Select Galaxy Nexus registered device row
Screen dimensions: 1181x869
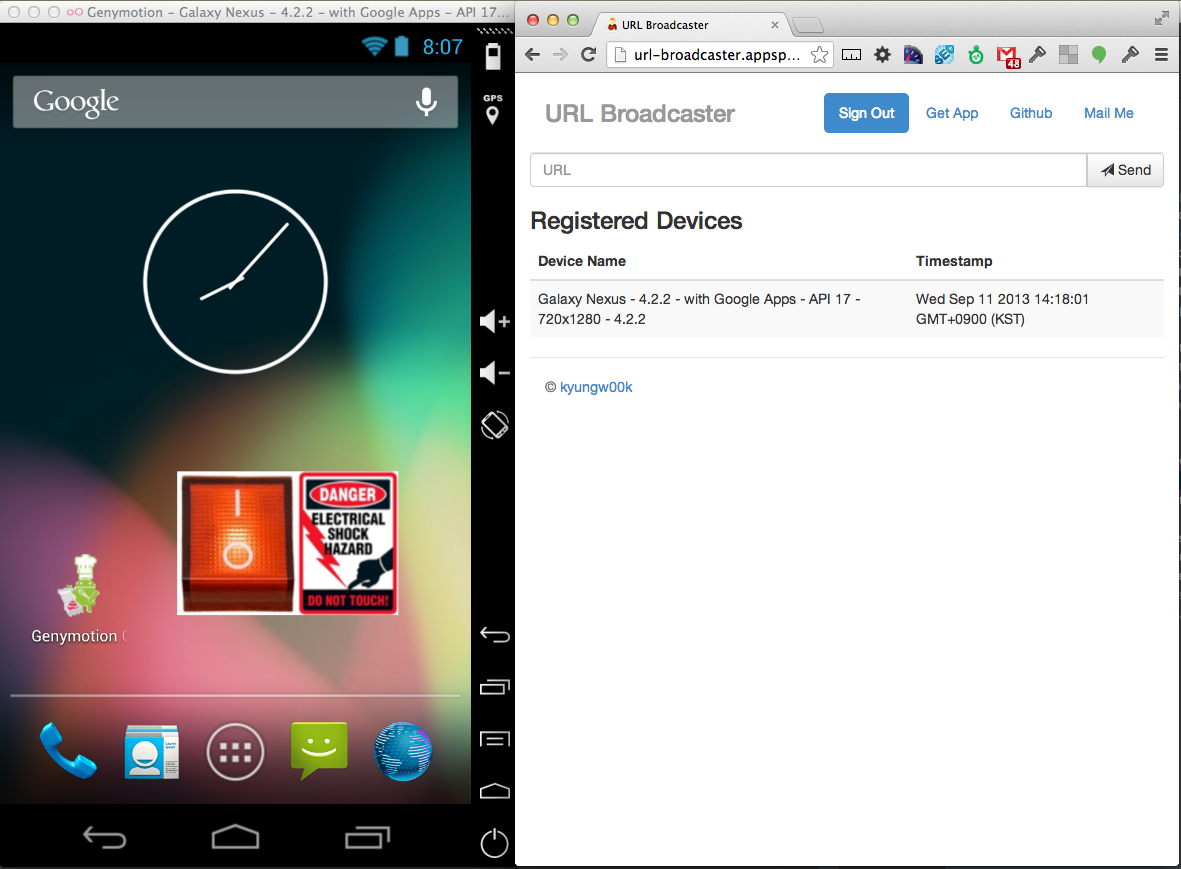(847, 309)
